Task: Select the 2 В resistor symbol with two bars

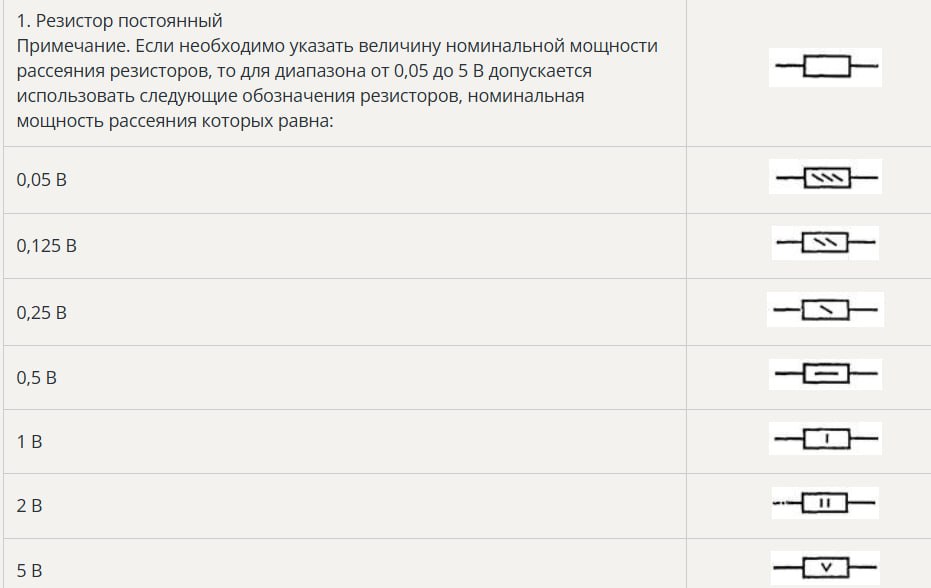Action: tap(825, 503)
